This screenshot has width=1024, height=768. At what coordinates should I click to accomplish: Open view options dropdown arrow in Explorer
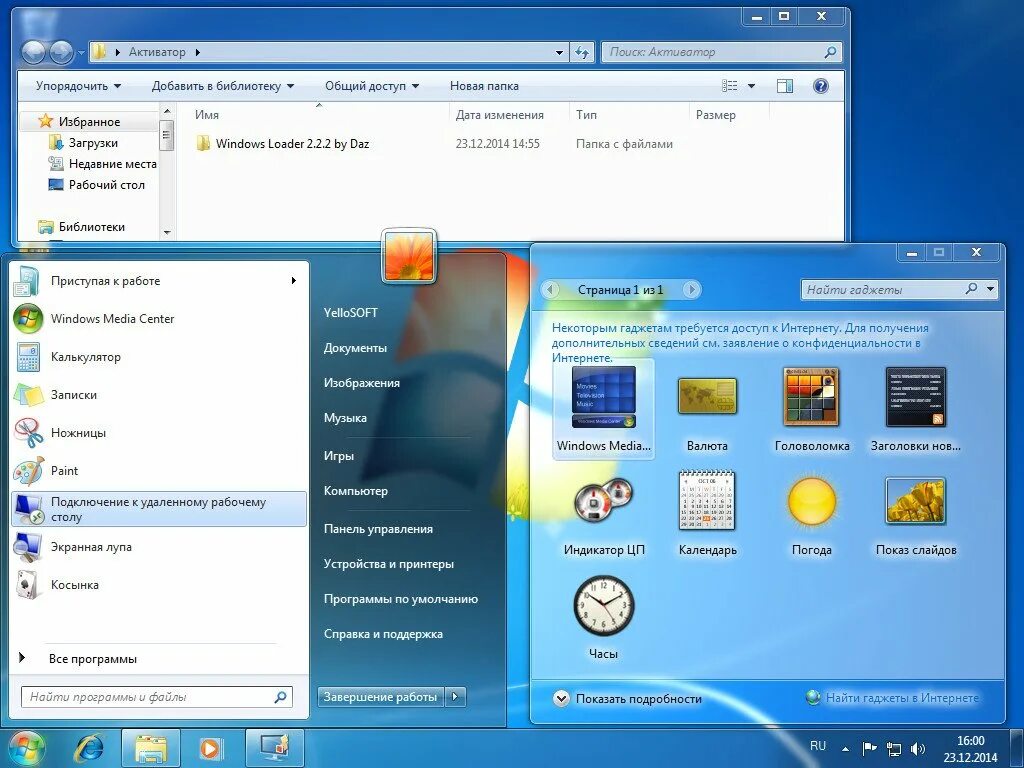coord(751,86)
